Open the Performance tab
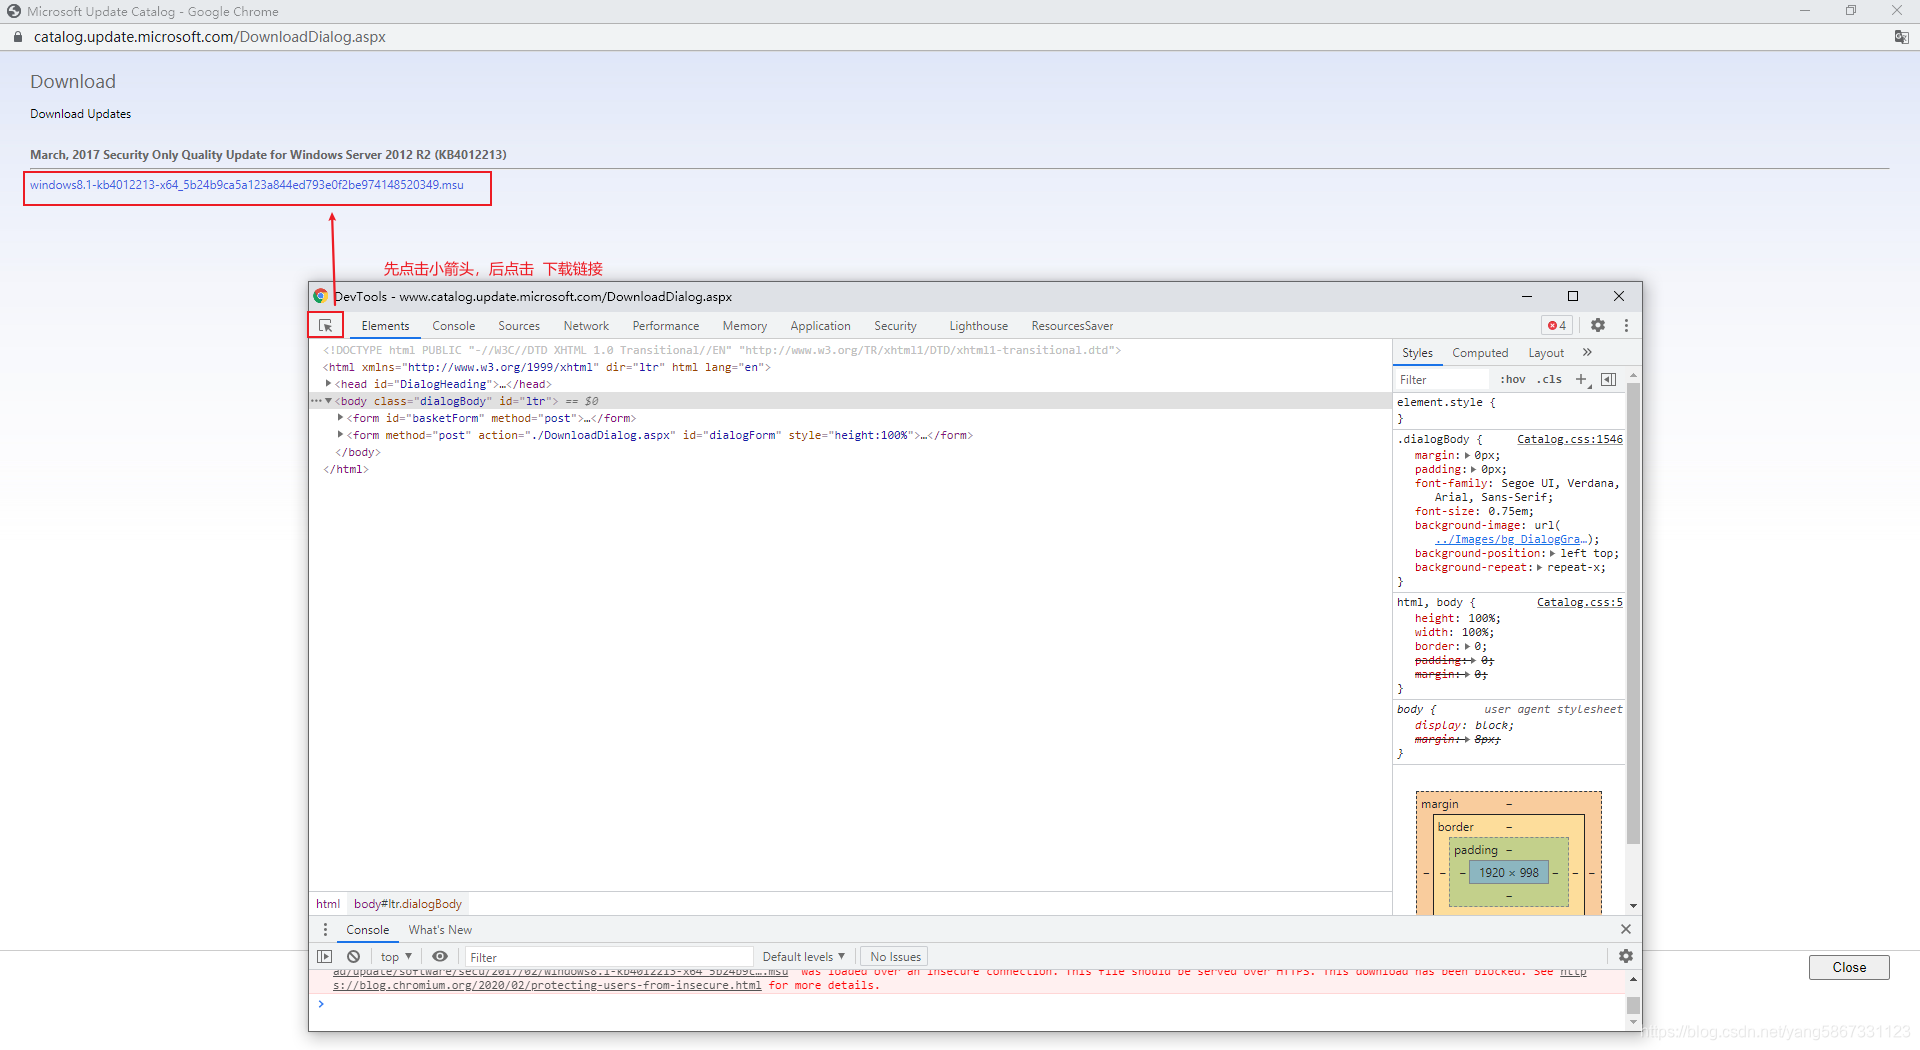 [x=665, y=326]
